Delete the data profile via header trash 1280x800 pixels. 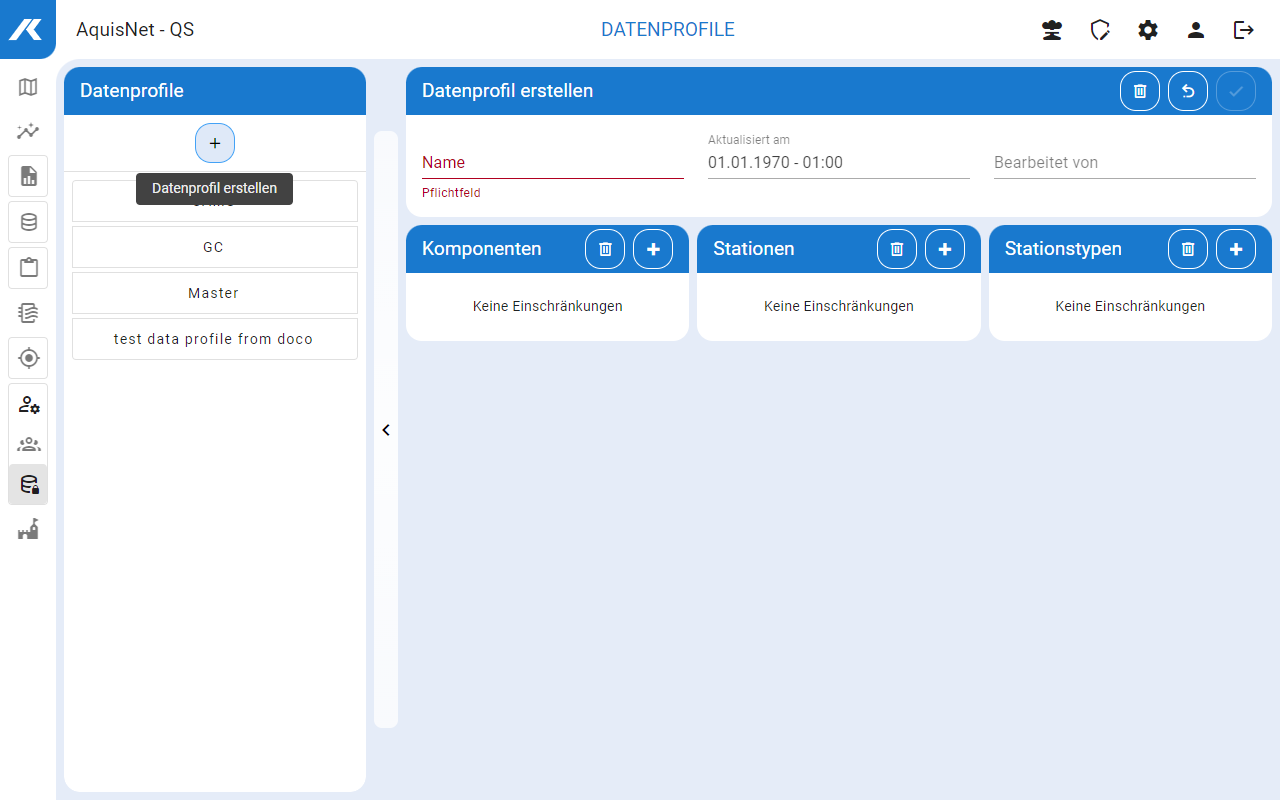(x=1140, y=91)
